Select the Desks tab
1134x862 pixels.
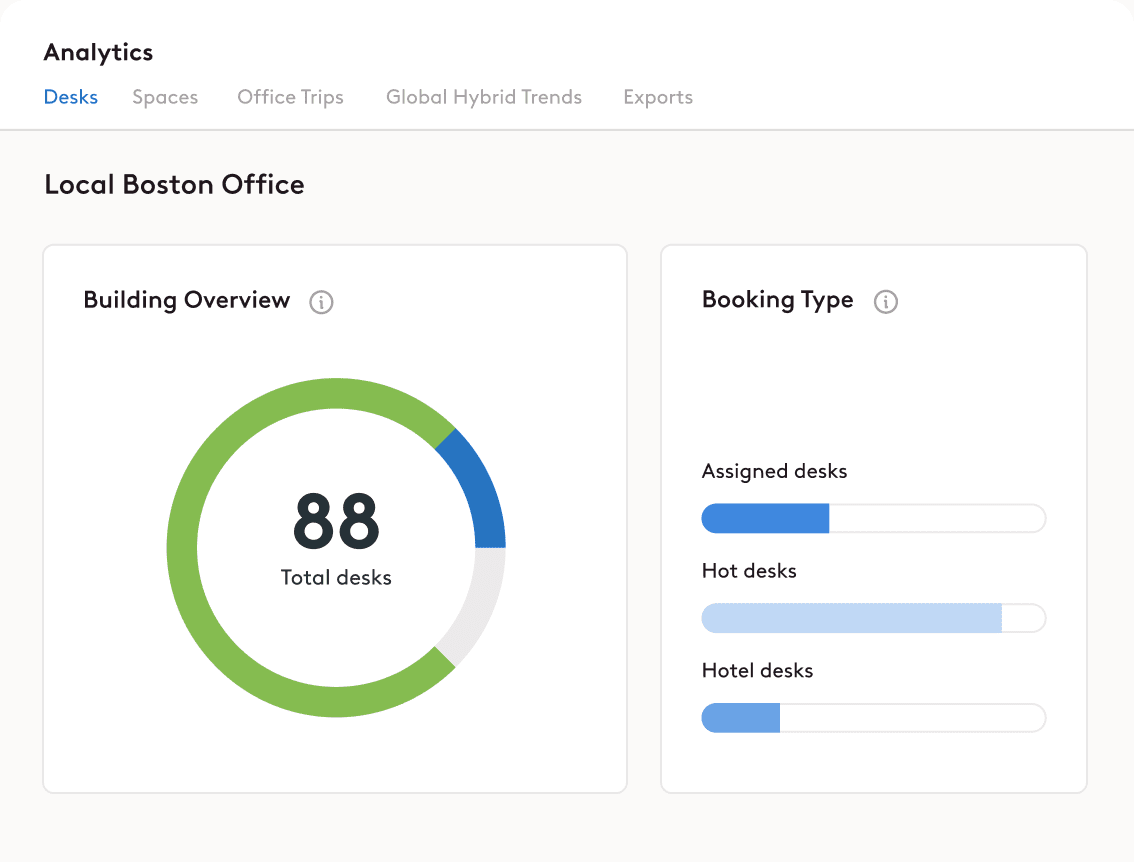[70, 97]
